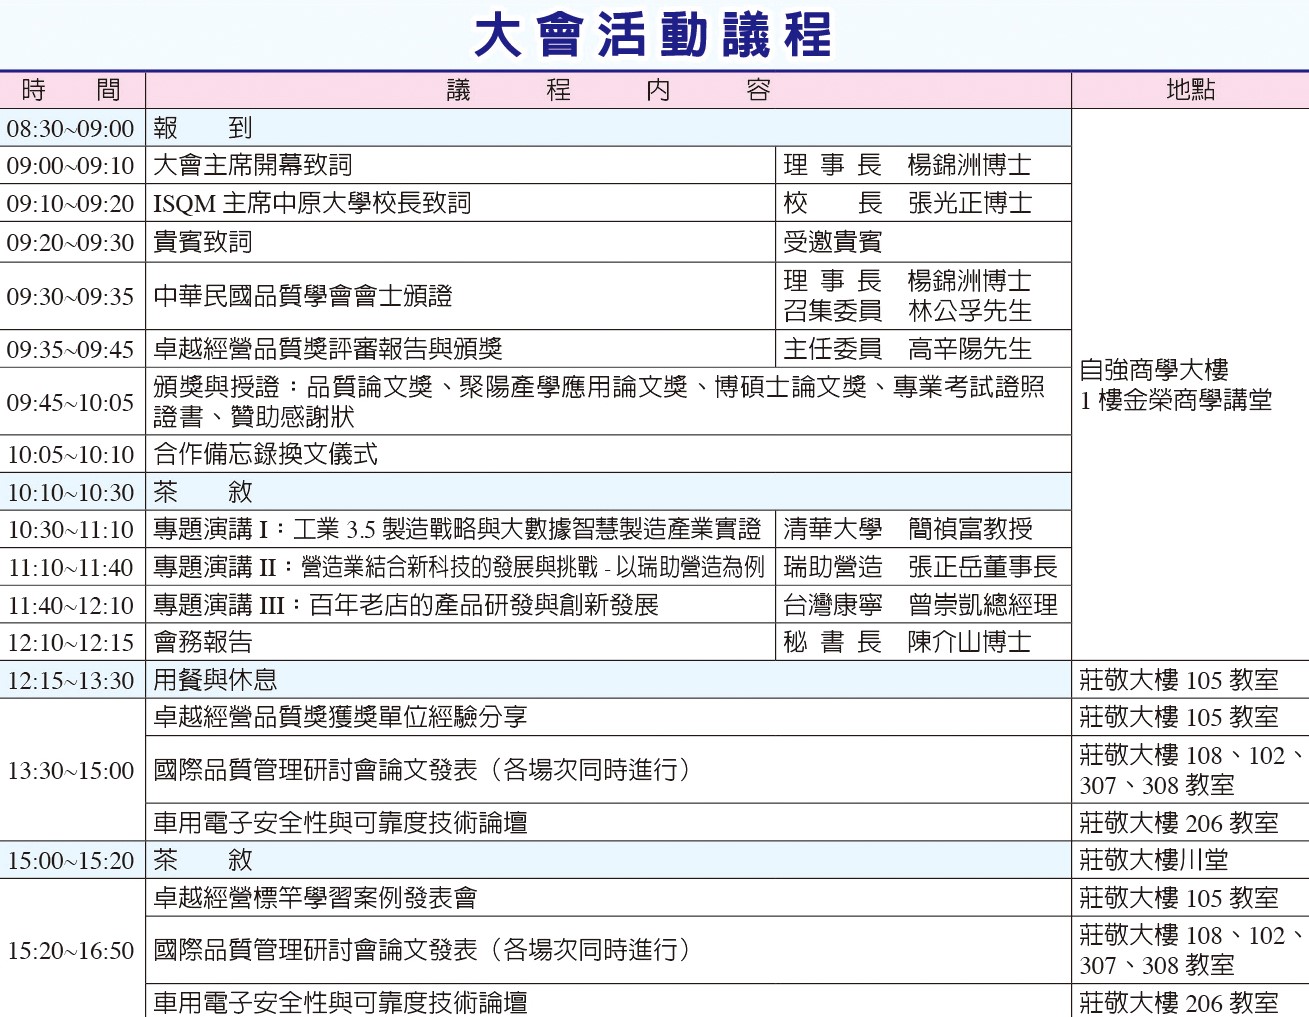Click the title 大會活動議程
This screenshot has width=1309, height=1017.
tap(653, 35)
